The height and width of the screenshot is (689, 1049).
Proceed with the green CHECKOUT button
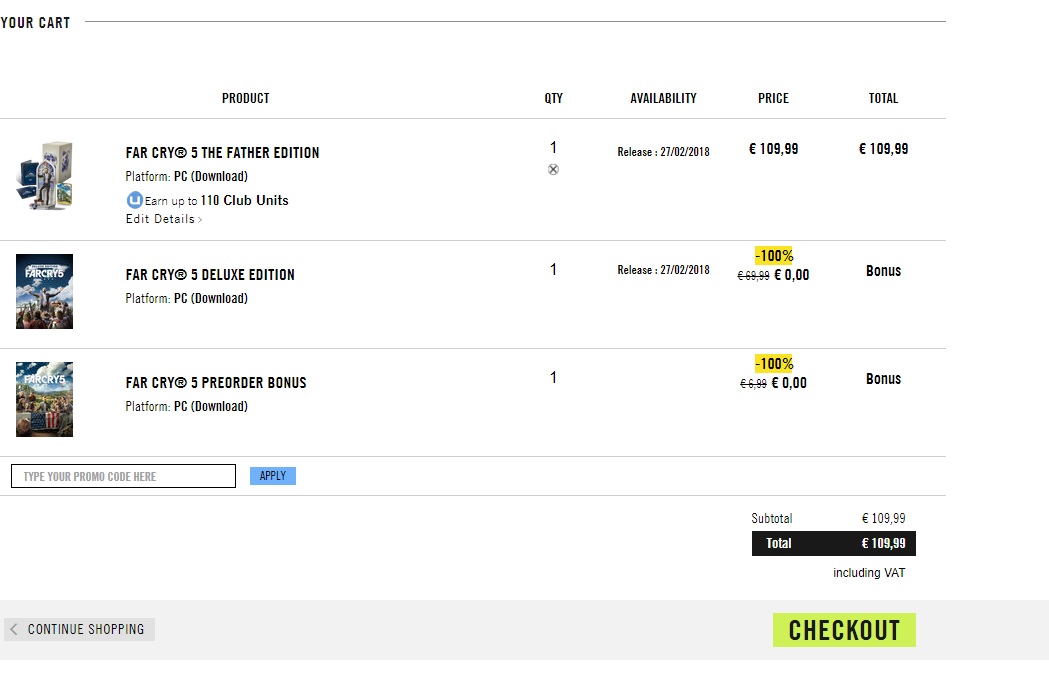pos(844,630)
